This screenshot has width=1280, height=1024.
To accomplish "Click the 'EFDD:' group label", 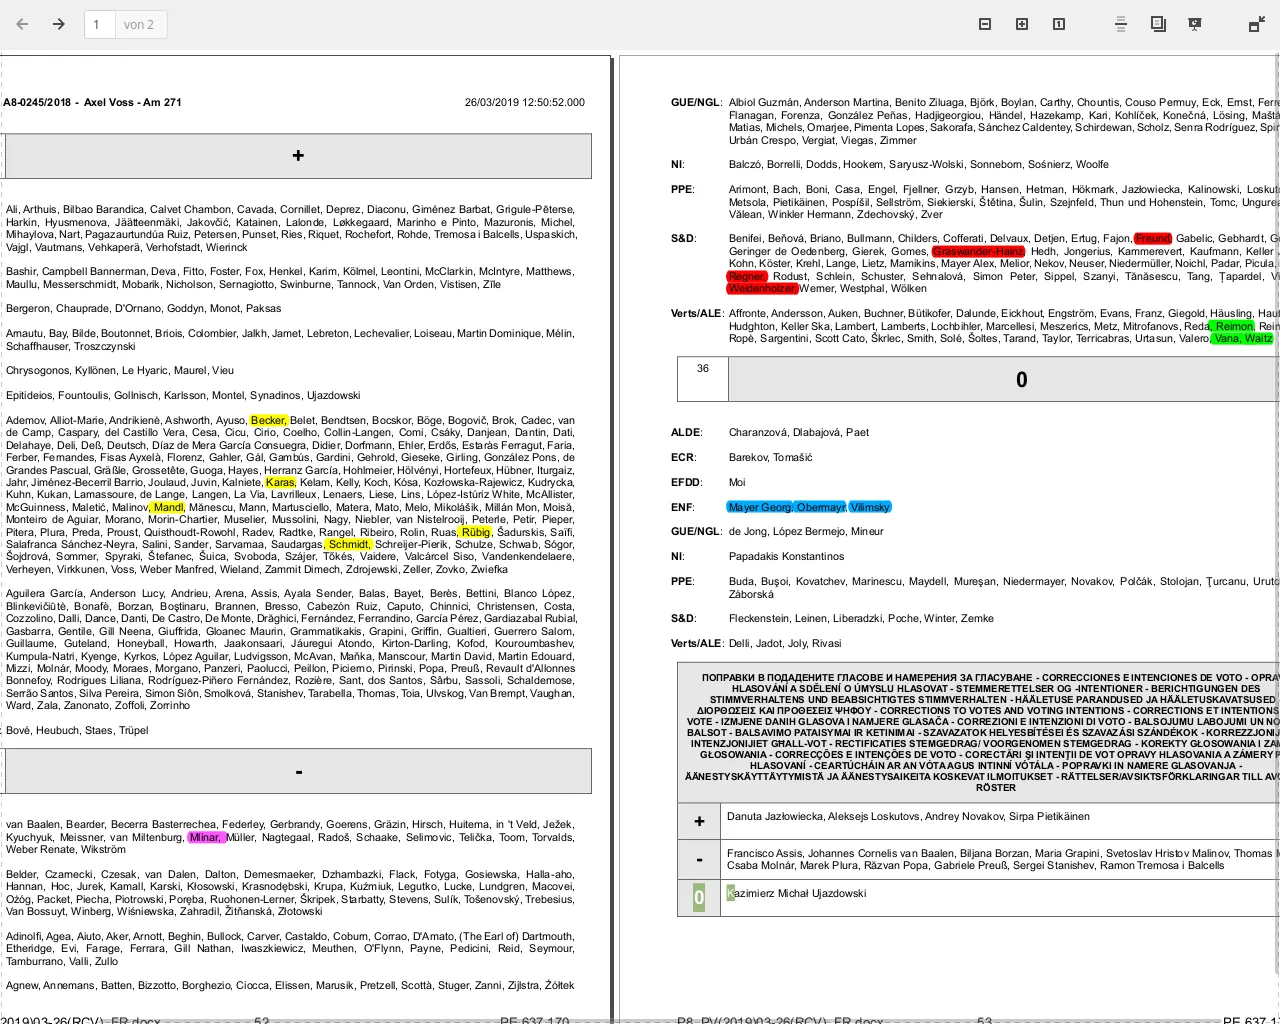I will click(x=687, y=482).
